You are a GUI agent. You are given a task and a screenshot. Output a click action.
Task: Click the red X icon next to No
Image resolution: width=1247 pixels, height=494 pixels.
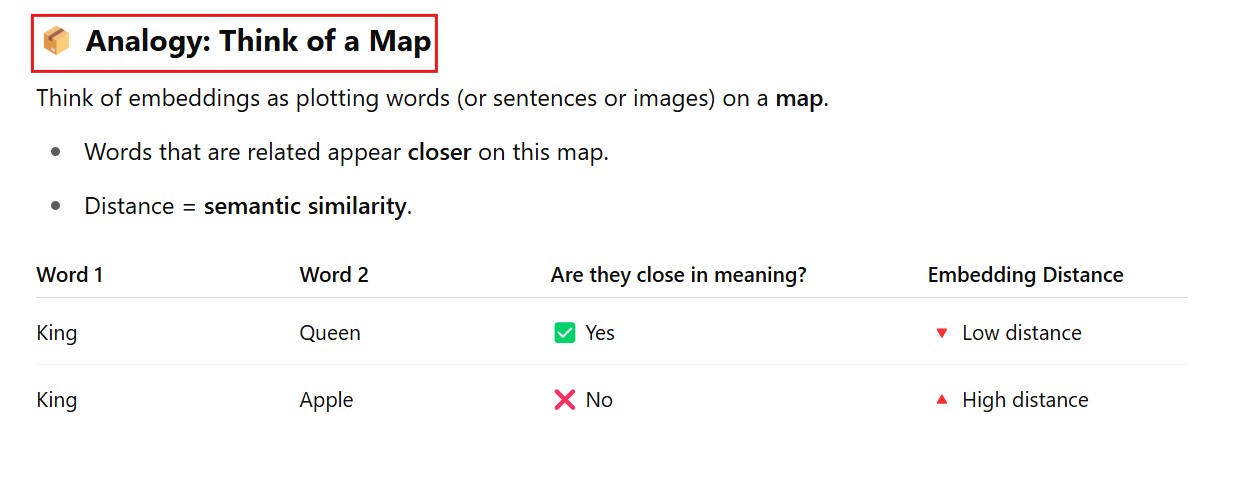click(x=564, y=400)
